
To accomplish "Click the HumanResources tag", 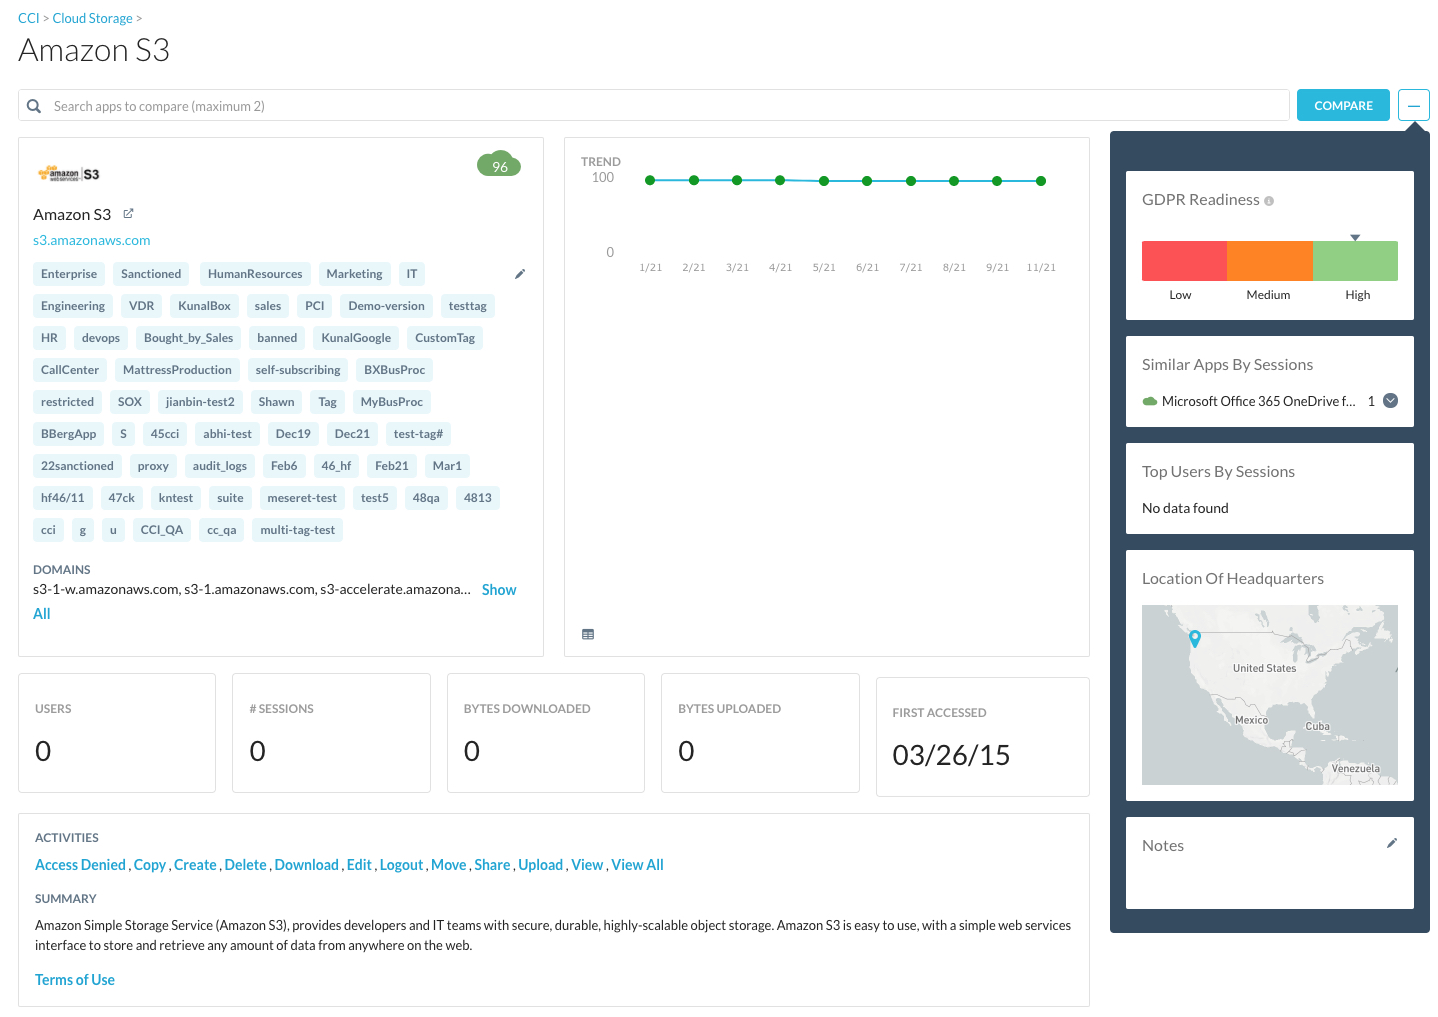I will click(x=255, y=274).
